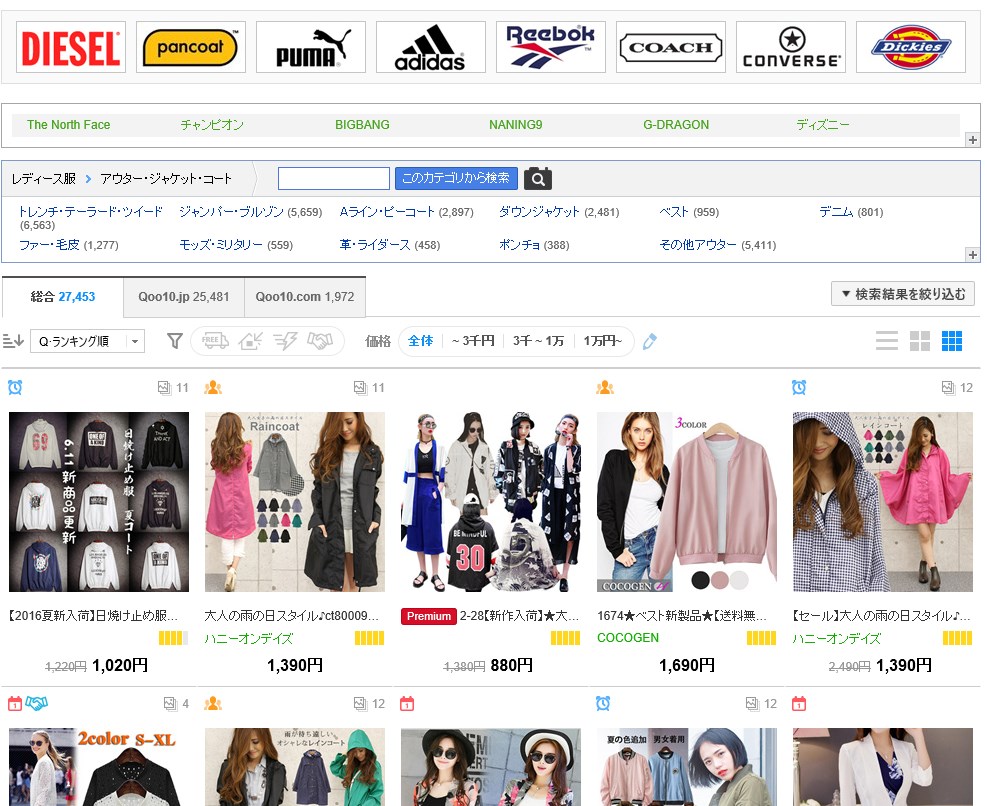The image size is (987, 806).
Task: Click the レディース服 breadcrumb
Action: pos(43,179)
